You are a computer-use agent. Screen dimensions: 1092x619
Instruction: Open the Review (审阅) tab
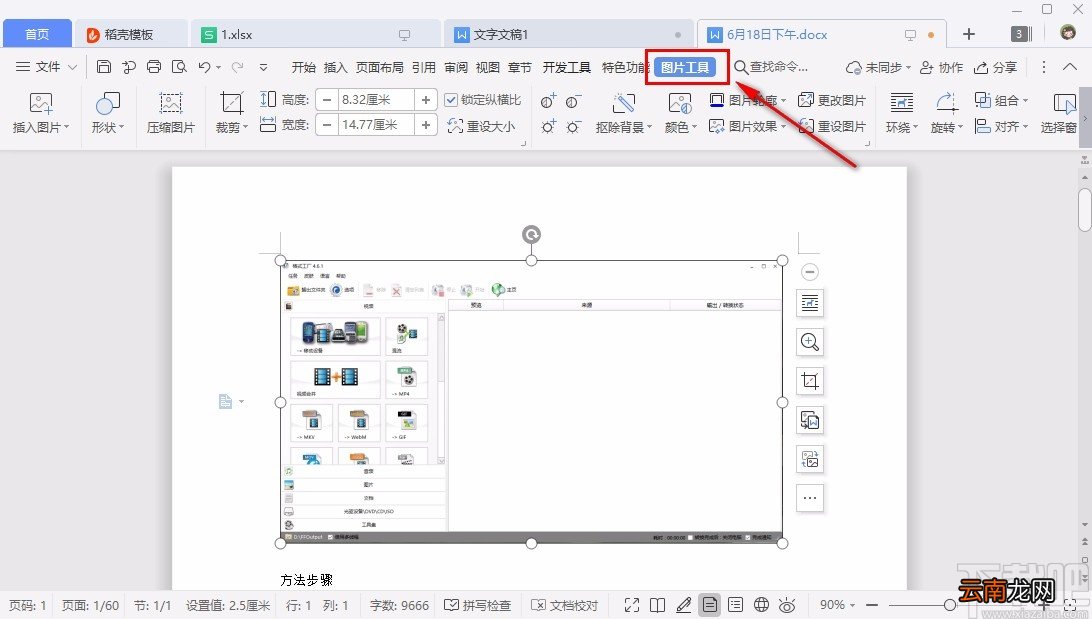click(456, 67)
